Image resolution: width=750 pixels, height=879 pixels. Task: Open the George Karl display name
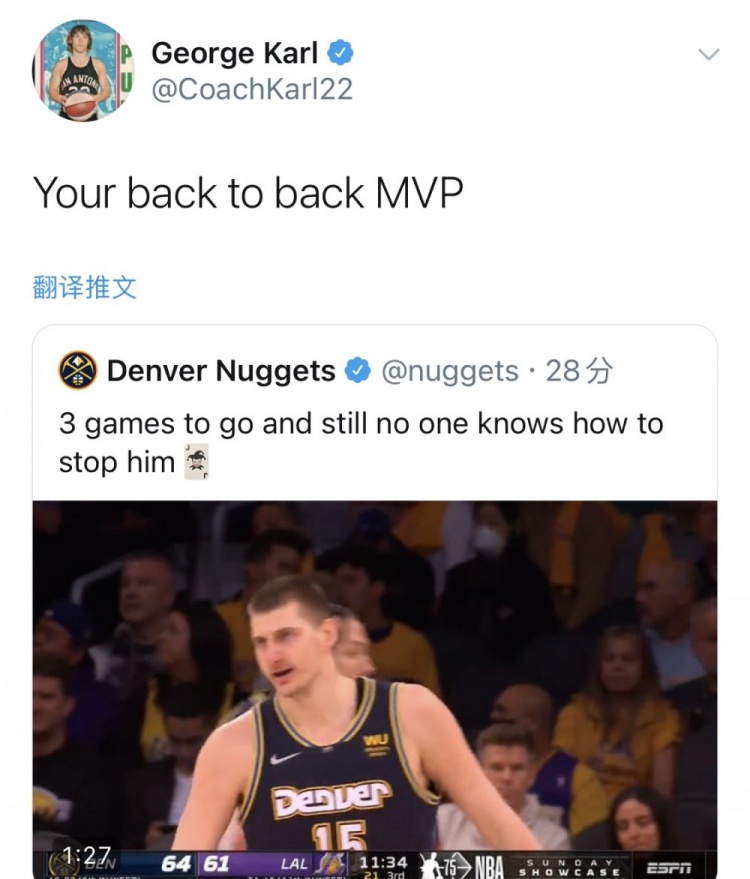(x=234, y=53)
